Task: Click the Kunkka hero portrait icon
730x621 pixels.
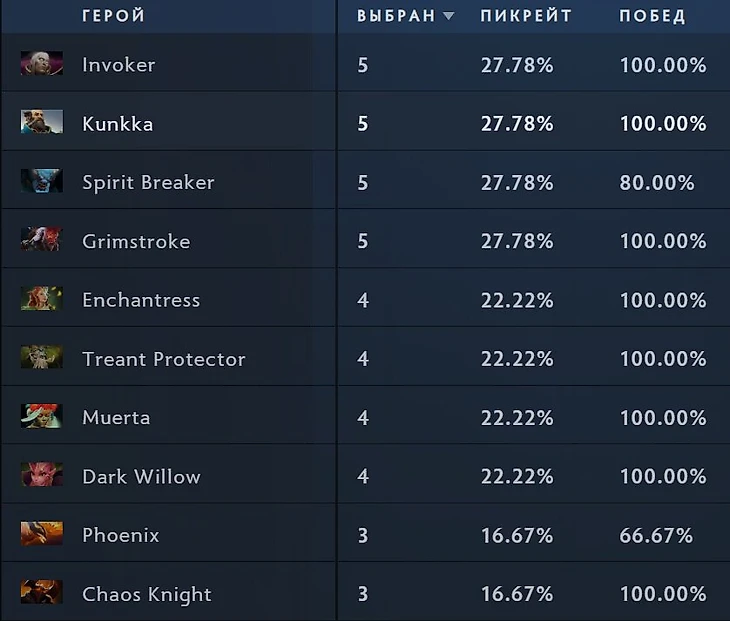Action: 41,123
